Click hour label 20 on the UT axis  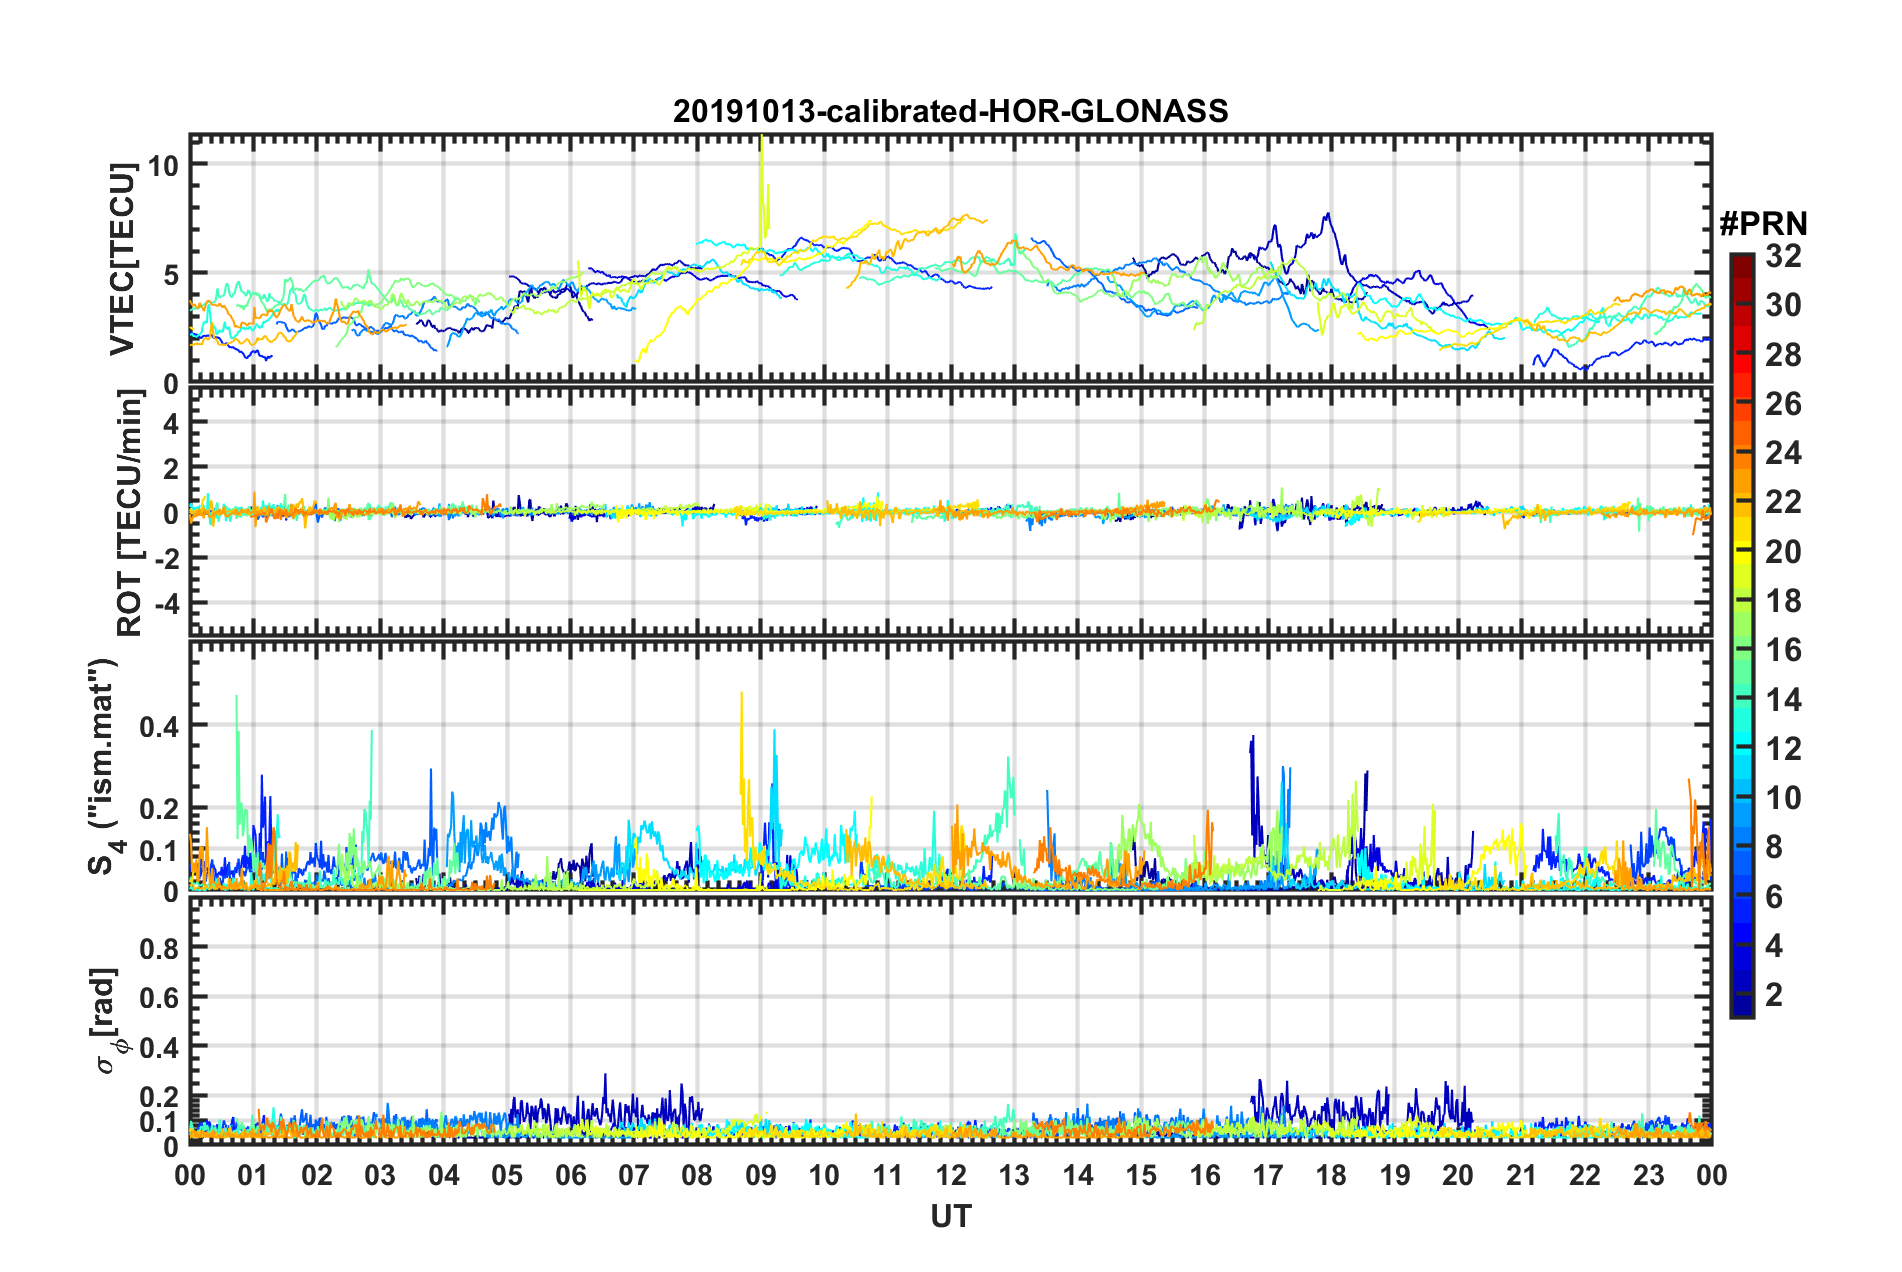coord(1458,1175)
